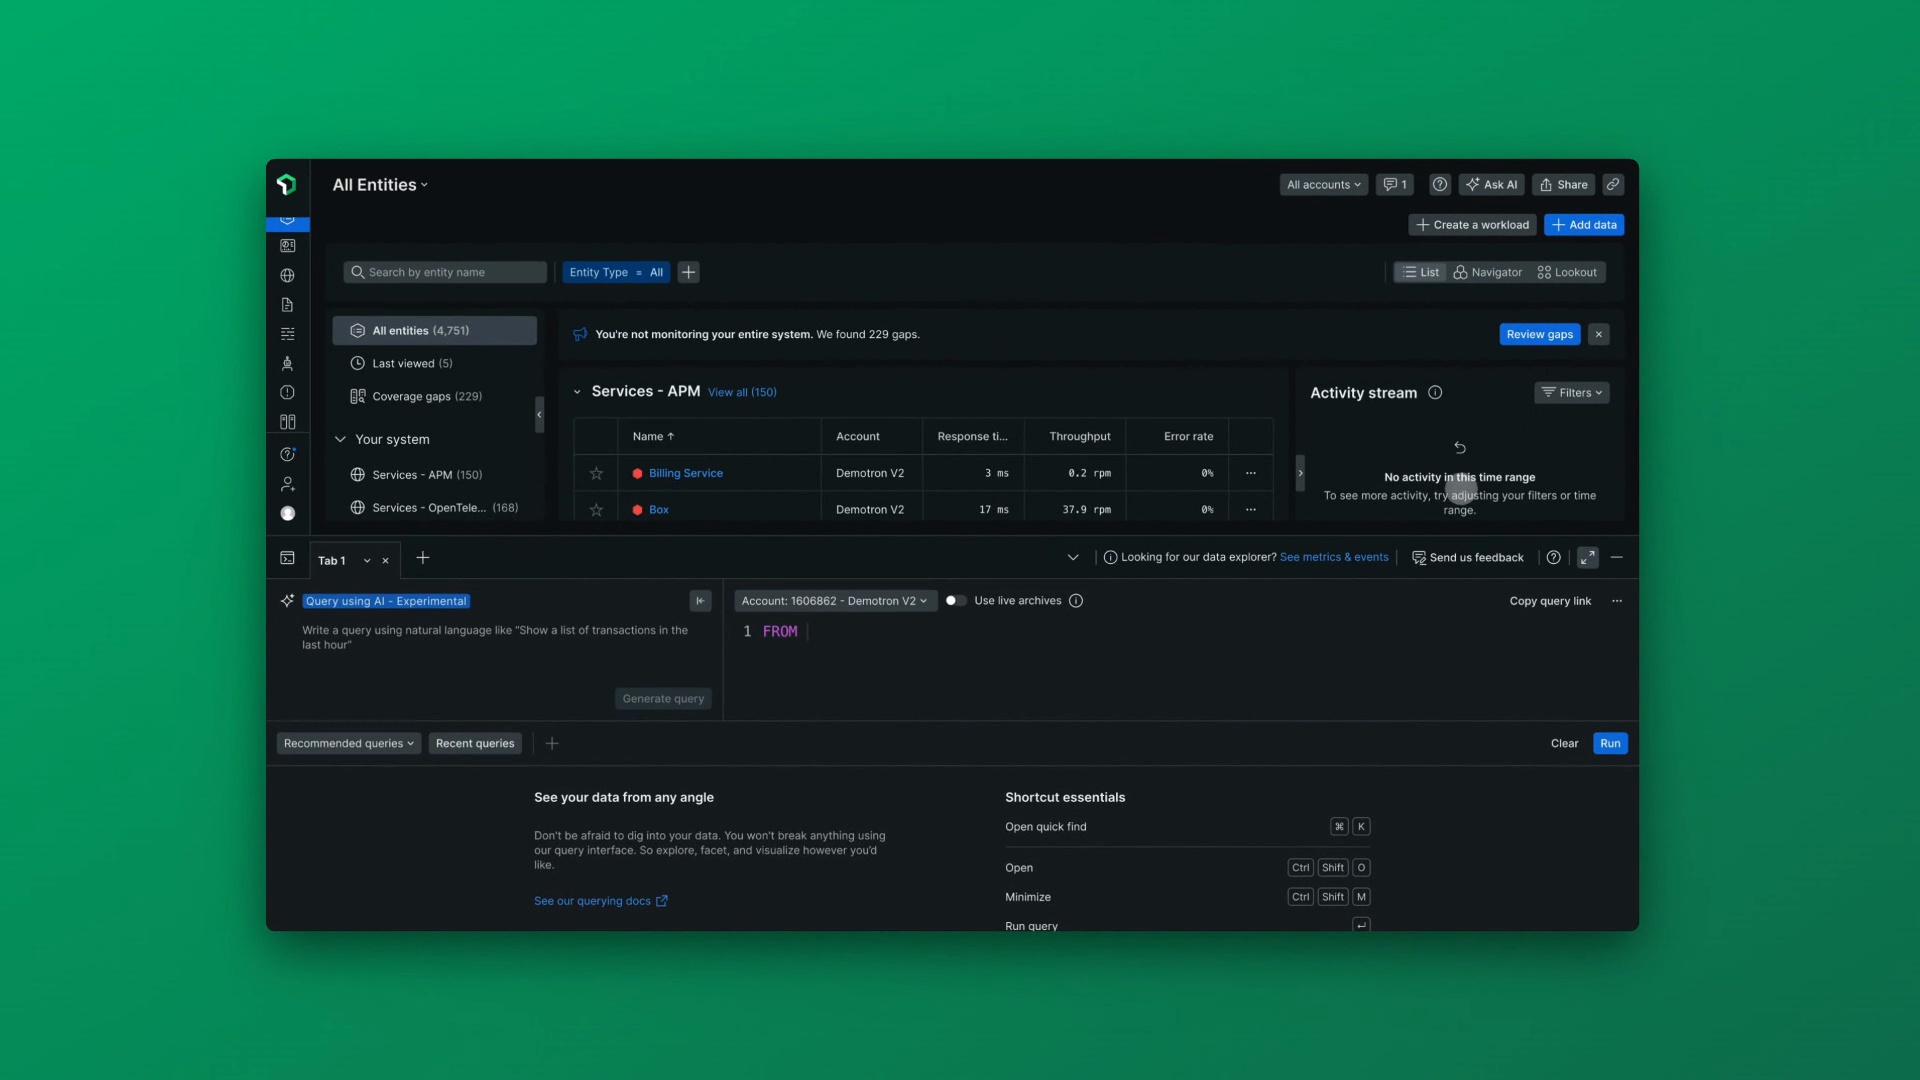
Task: Switch to Lookout view
Action: (x=1567, y=272)
